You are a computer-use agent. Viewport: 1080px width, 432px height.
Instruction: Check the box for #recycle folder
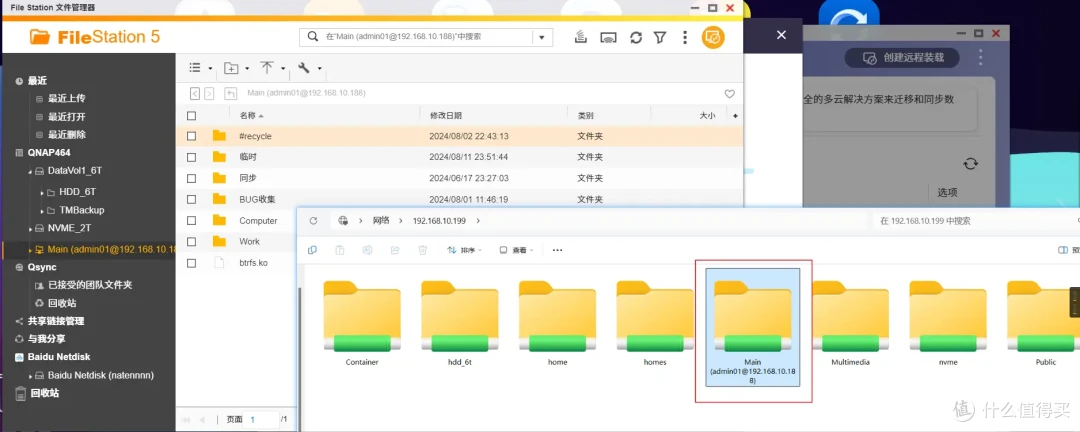click(191, 136)
